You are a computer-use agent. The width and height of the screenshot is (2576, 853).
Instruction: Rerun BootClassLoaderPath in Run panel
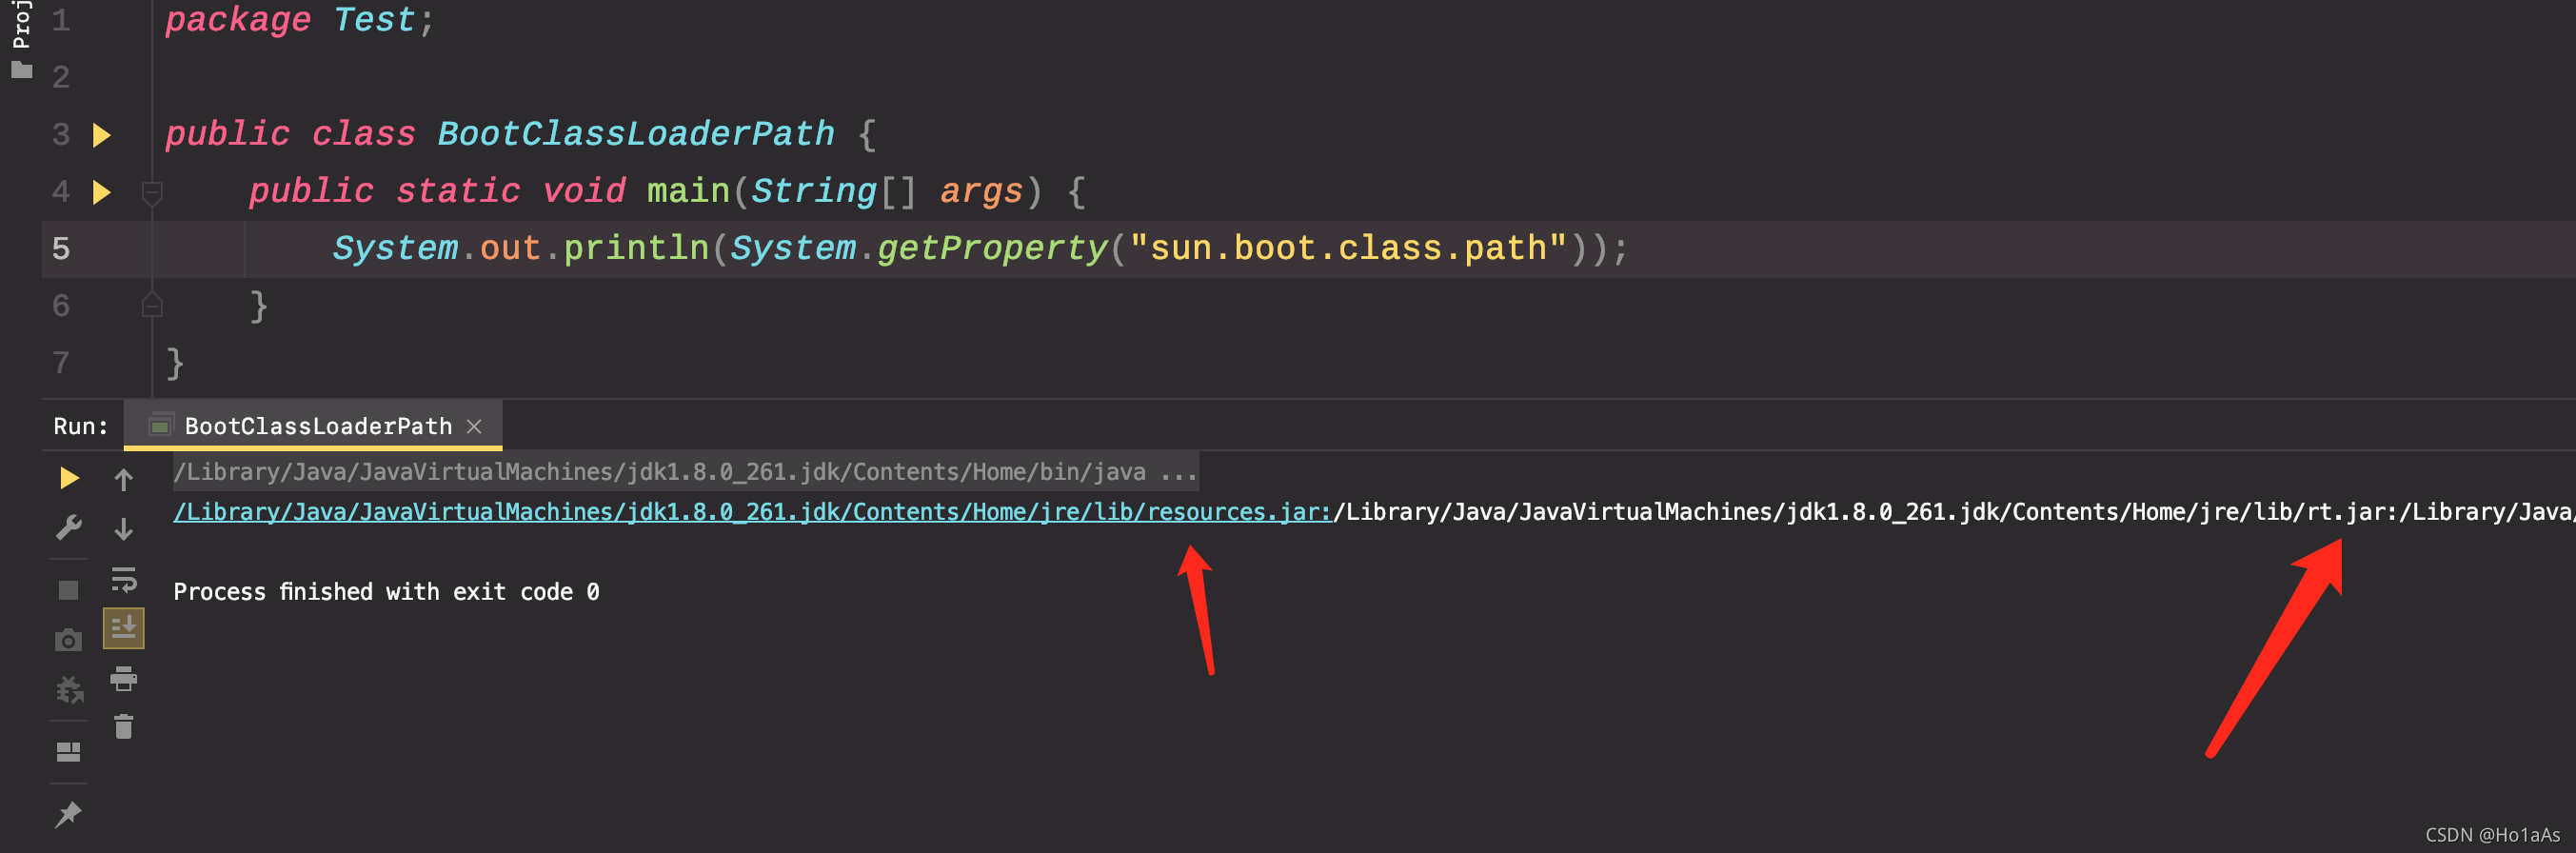(68, 478)
